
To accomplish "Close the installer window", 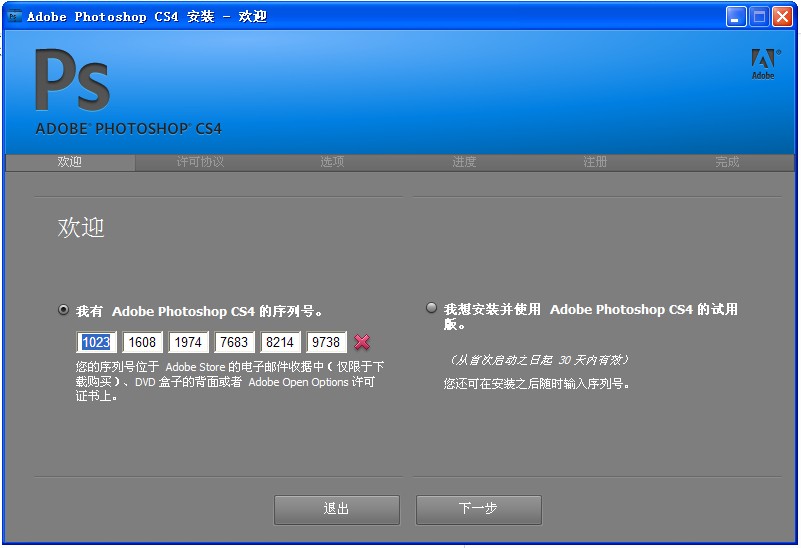I will pyautogui.click(x=782, y=17).
